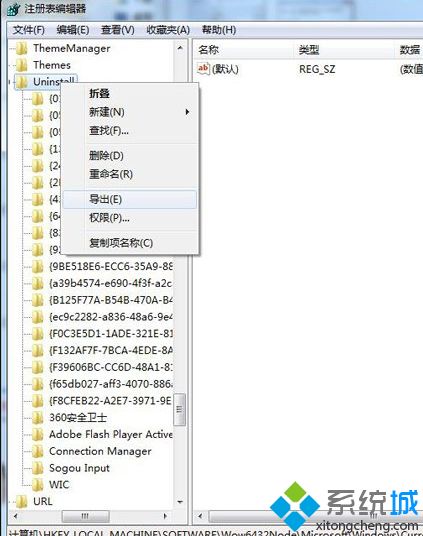Open the 文件(F) menu

[x=29, y=30]
